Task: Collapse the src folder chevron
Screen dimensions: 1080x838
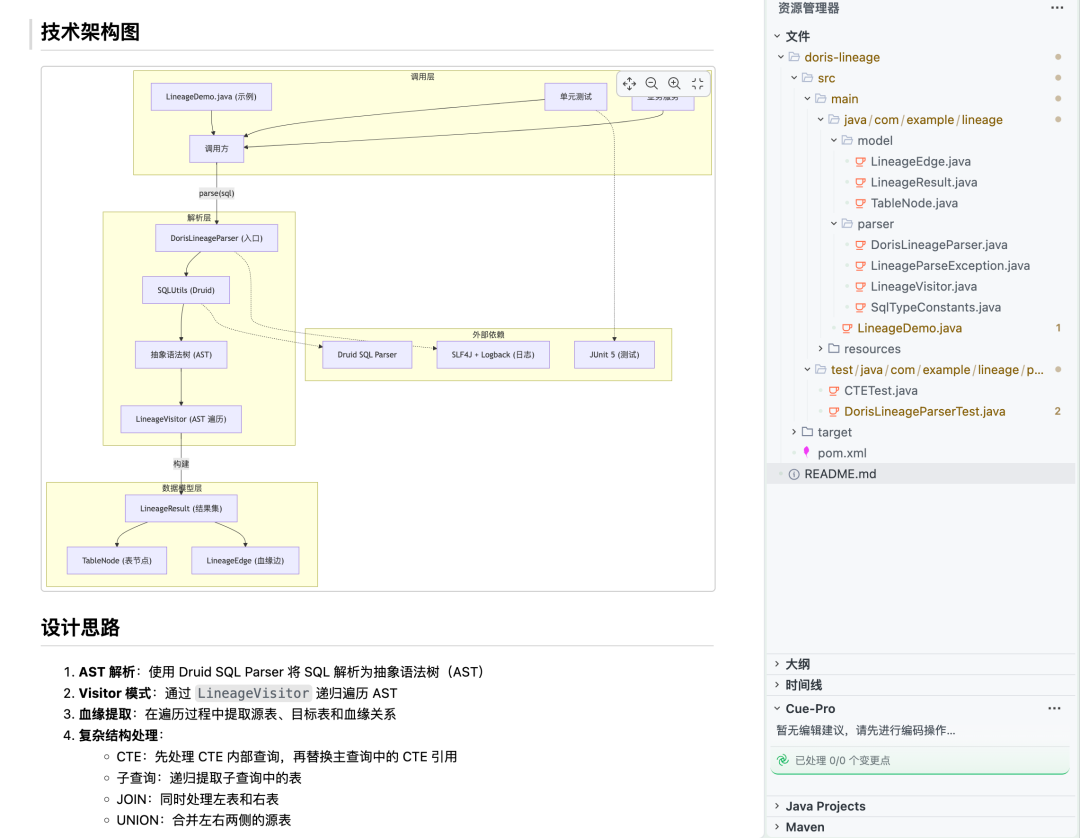Action: 794,78
